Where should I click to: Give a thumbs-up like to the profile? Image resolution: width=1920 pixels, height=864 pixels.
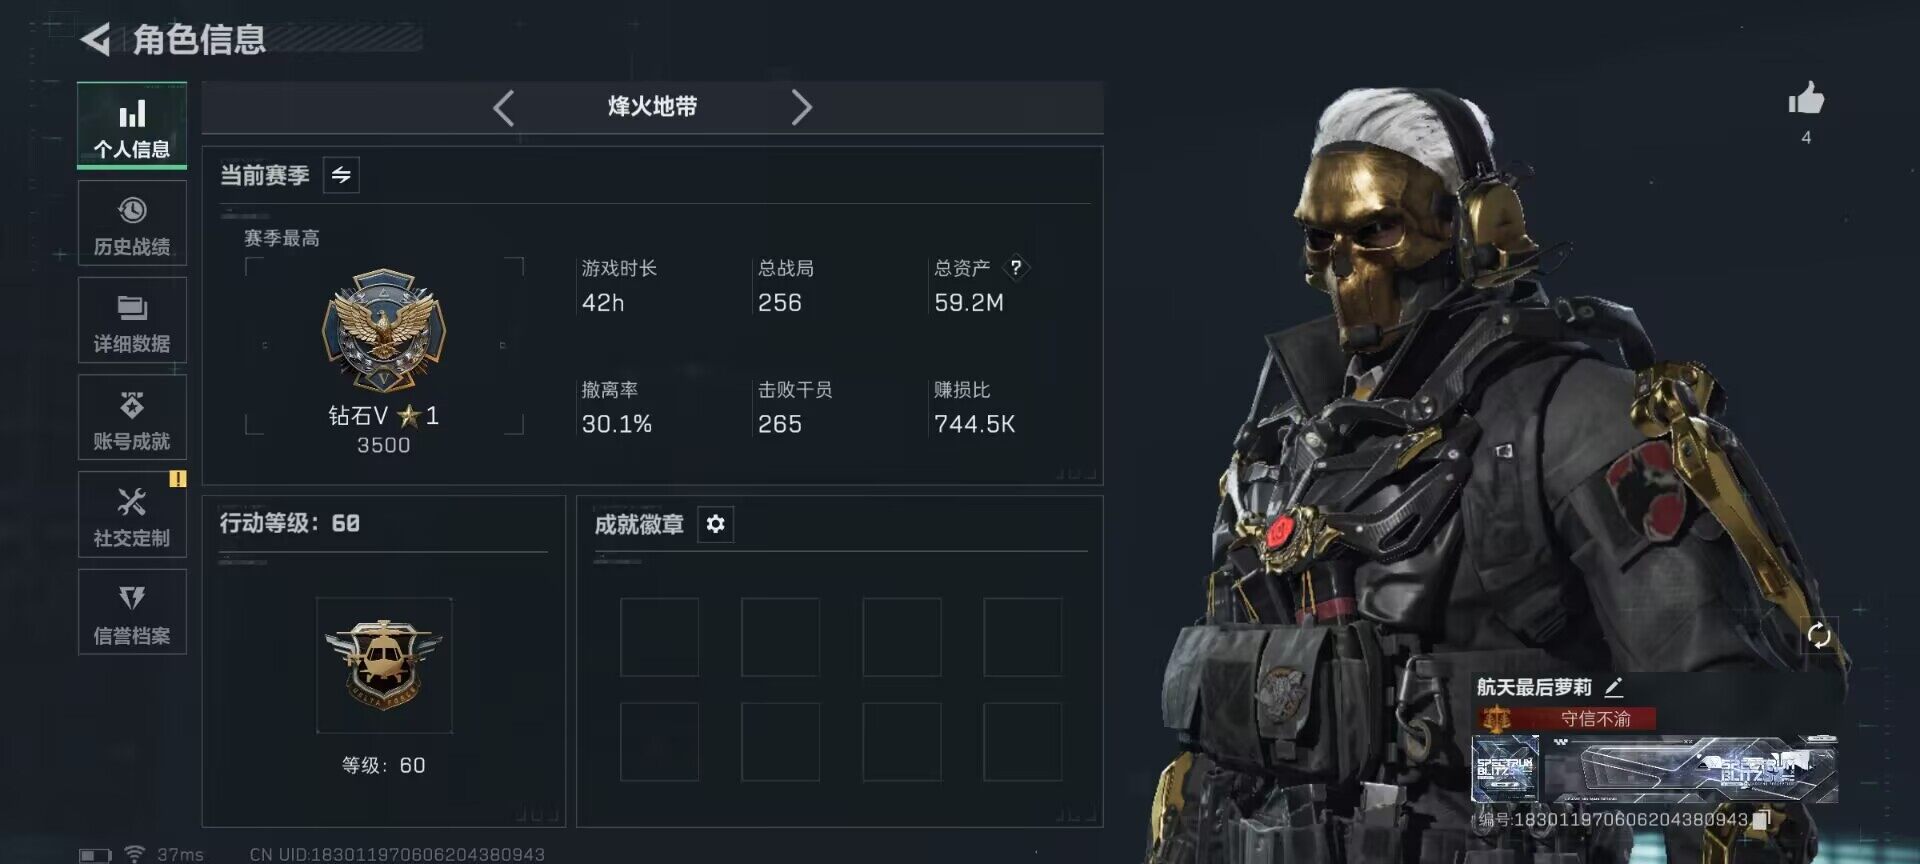pyautogui.click(x=1806, y=99)
